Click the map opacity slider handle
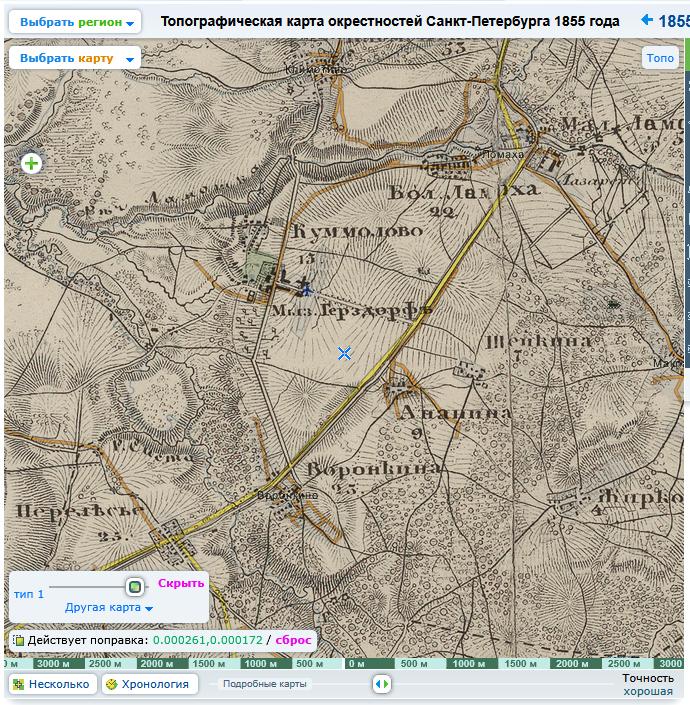The height and width of the screenshot is (705, 690). [x=134, y=587]
